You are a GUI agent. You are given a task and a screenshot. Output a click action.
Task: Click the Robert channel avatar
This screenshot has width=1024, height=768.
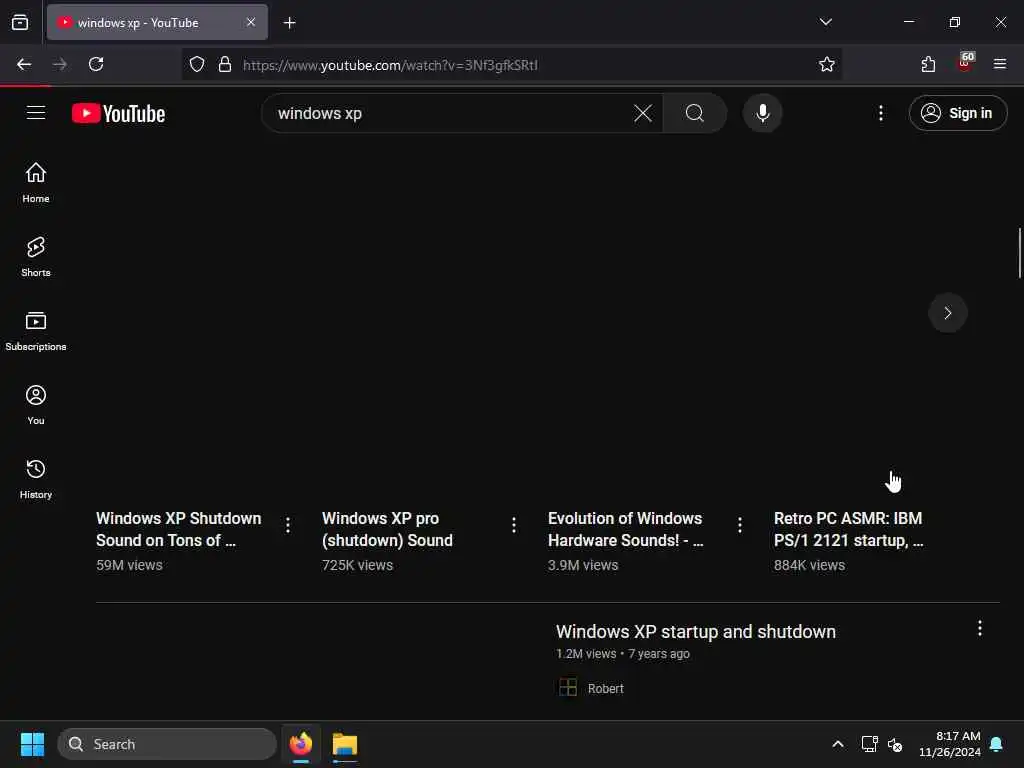[568, 687]
